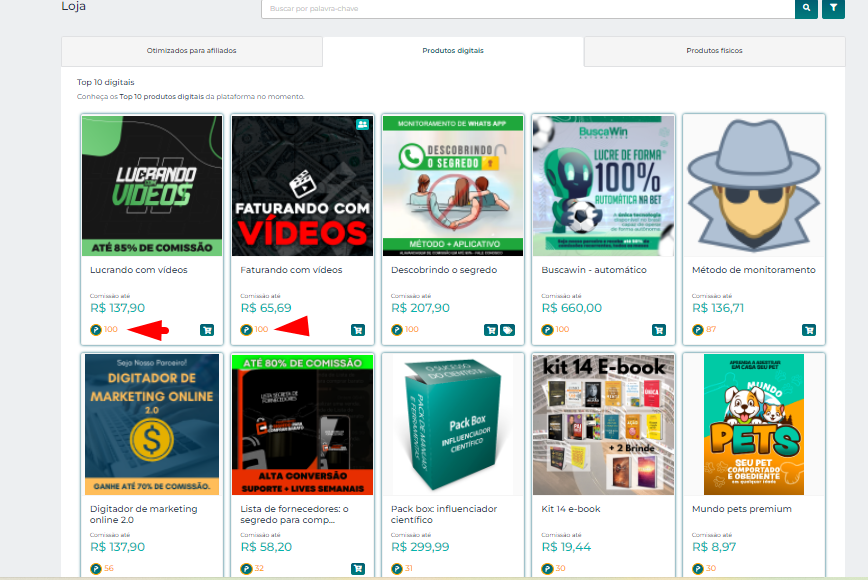
Task: Open the Produtos físicos tab
Action: click(714, 51)
